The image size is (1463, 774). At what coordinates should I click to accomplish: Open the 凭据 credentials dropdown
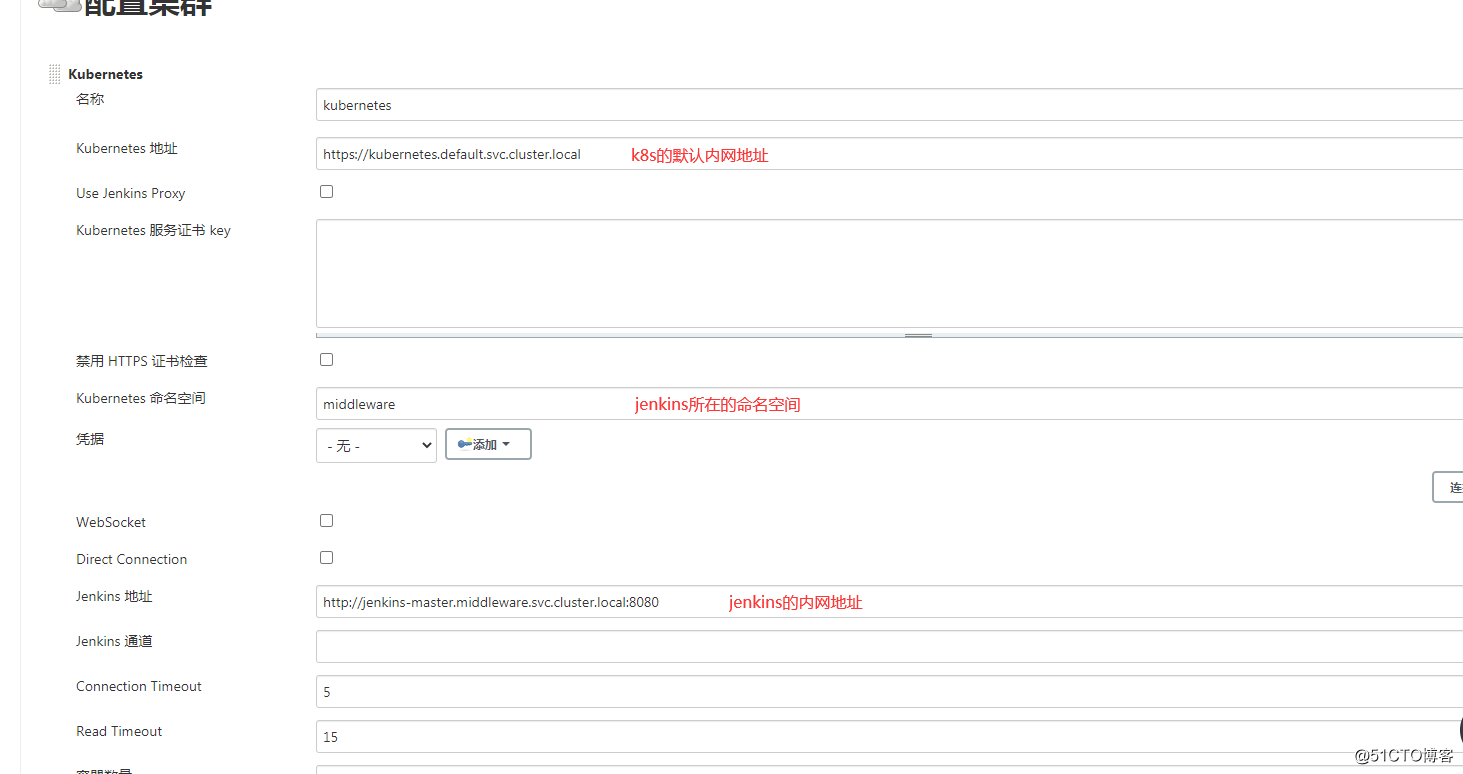click(x=376, y=446)
